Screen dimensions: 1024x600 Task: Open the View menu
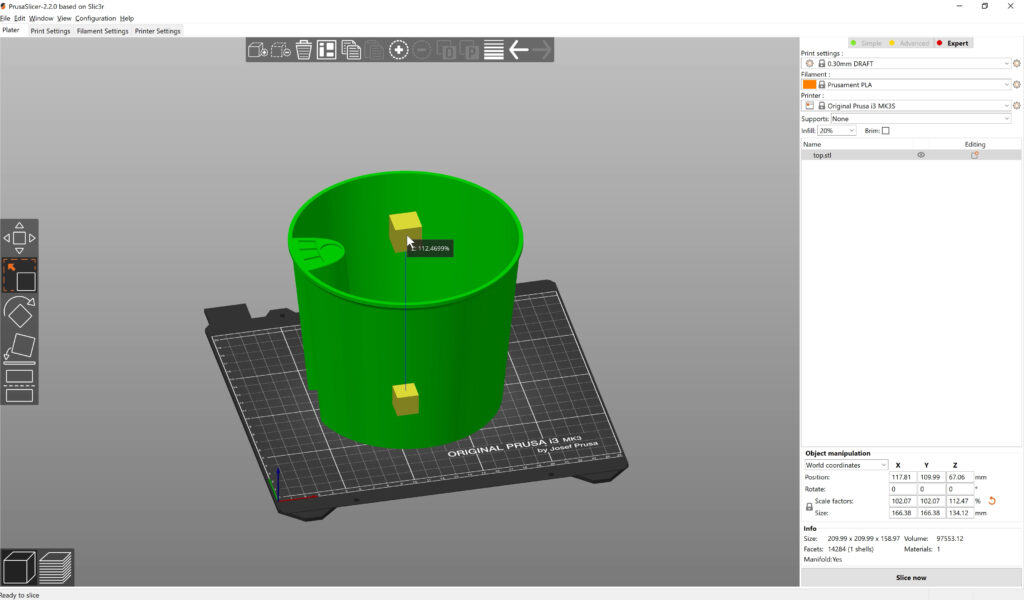(64, 18)
